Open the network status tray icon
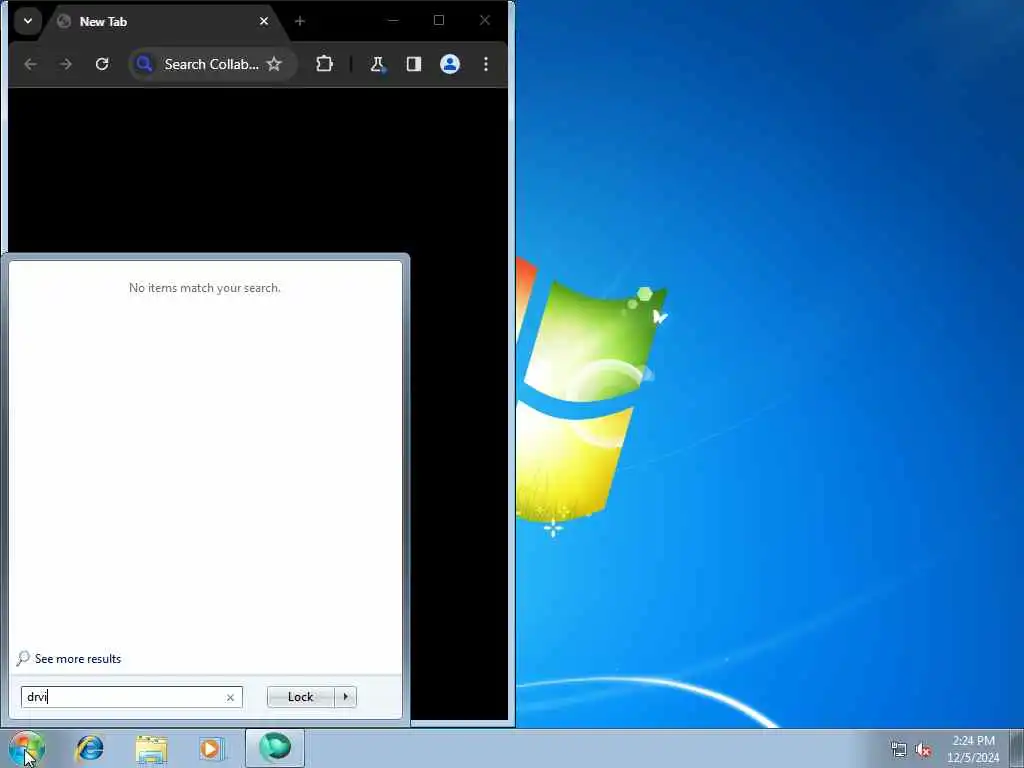Screen dimensions: 1024x768 click(x=899, y=750)
